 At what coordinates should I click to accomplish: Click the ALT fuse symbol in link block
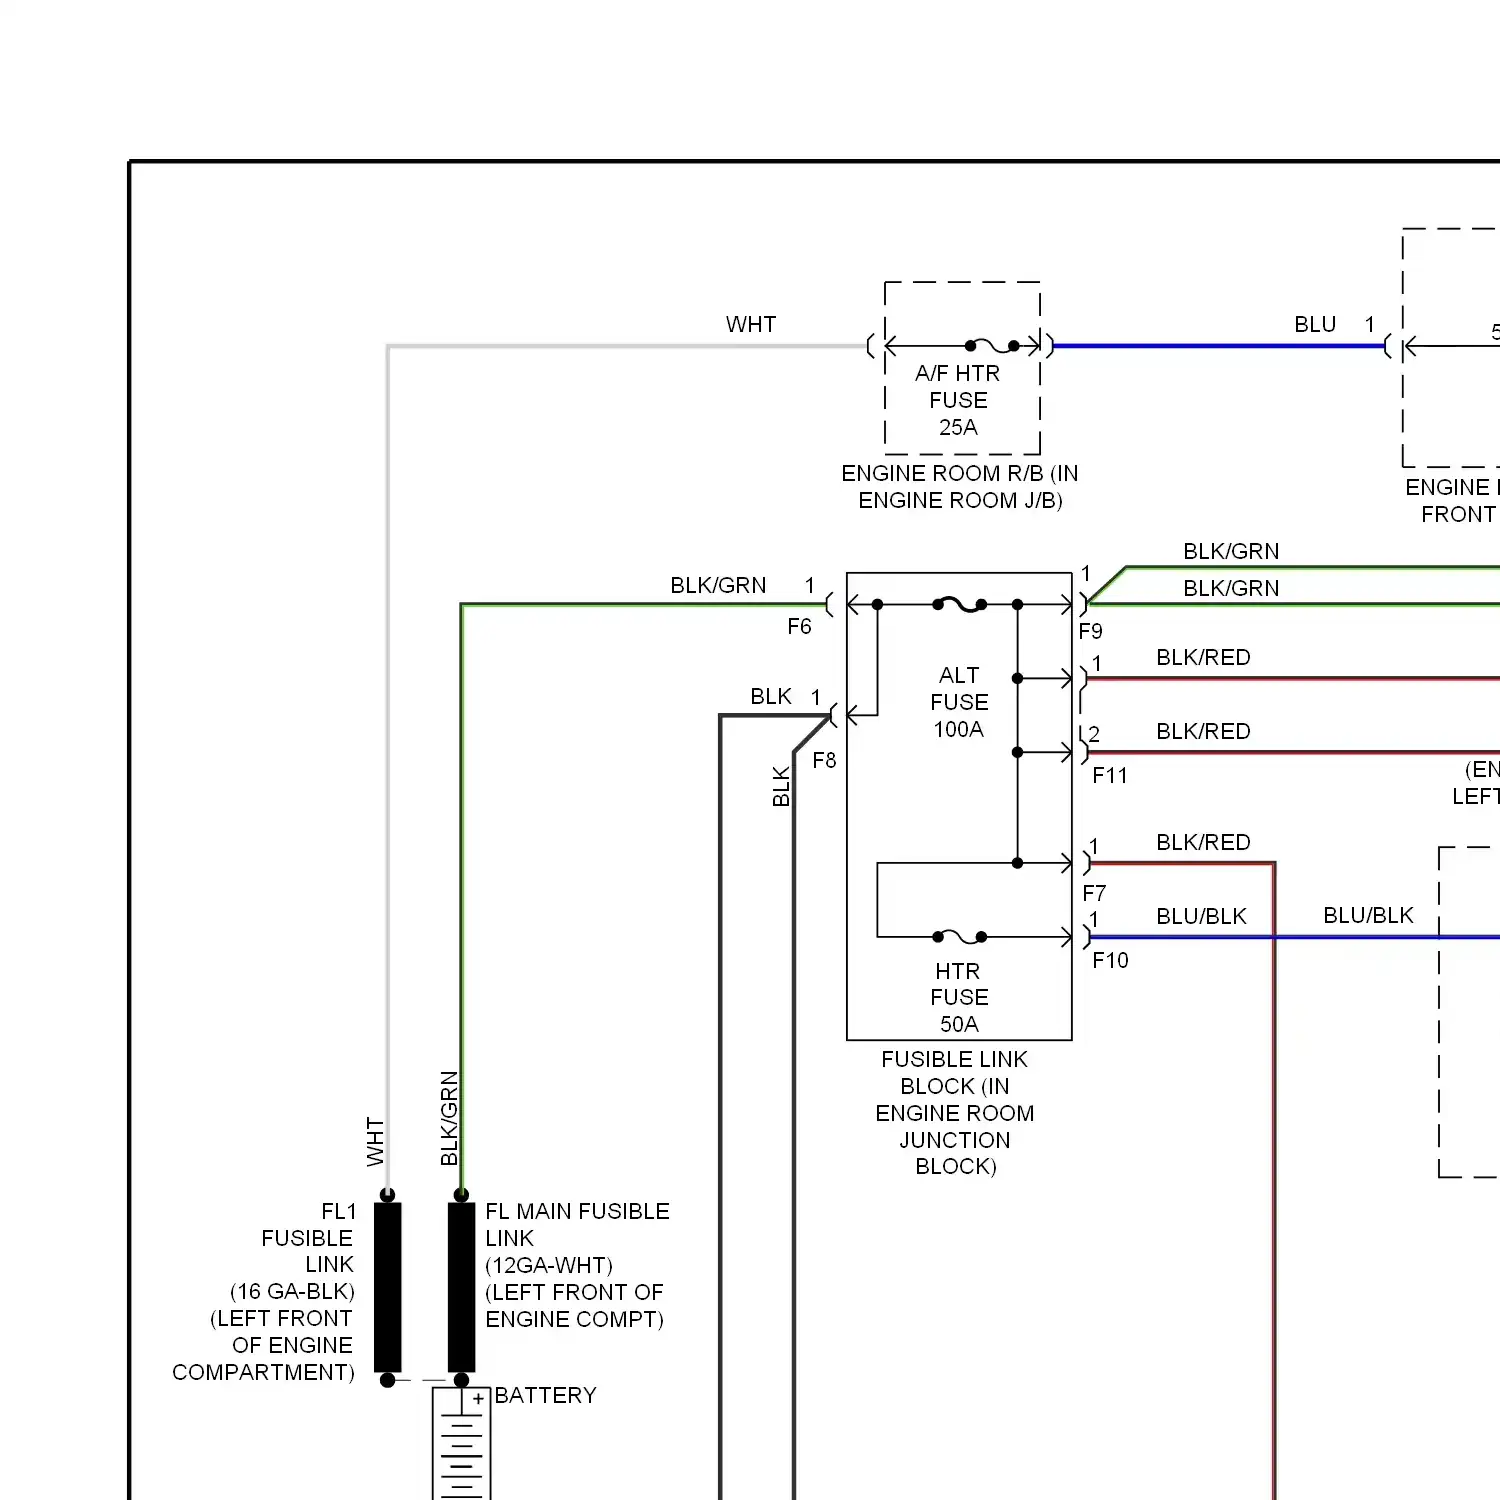click(960, 604)
